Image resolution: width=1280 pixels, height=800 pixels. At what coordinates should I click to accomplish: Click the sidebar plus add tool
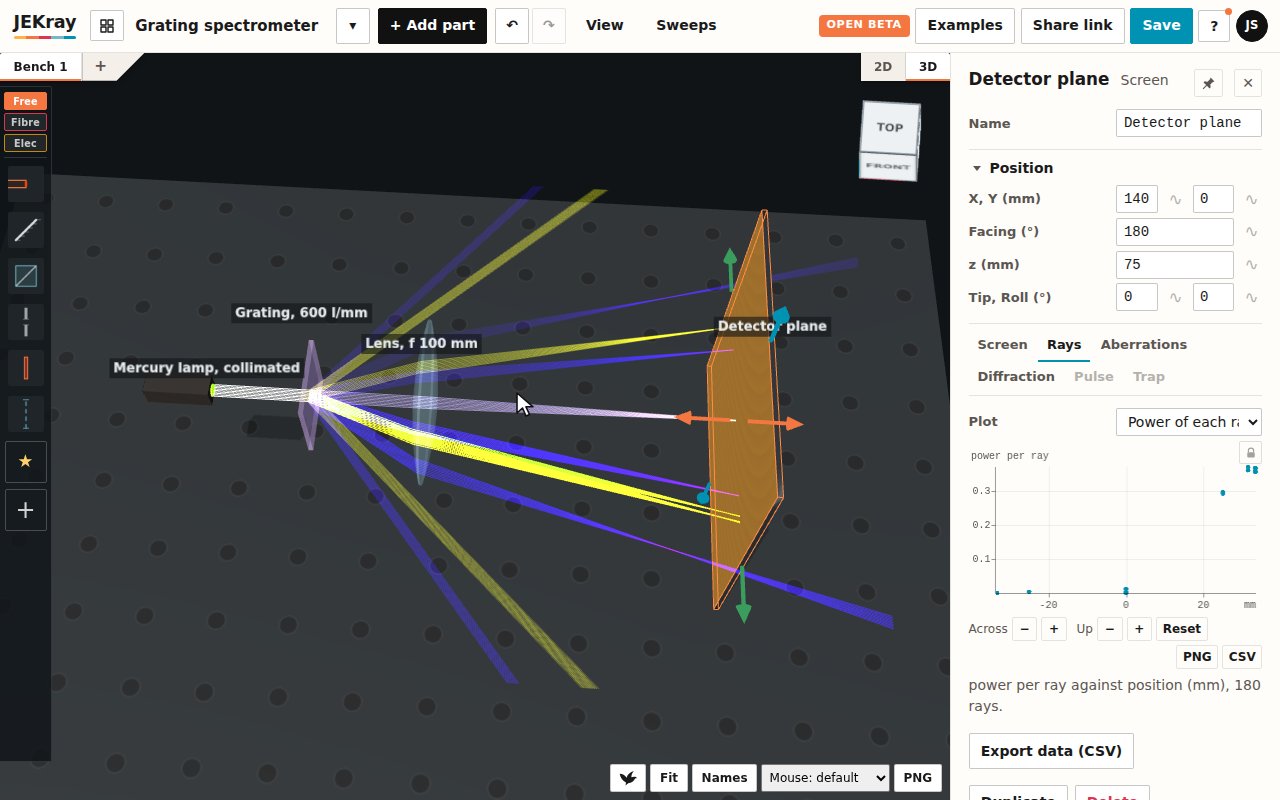(x=26, y=510)
